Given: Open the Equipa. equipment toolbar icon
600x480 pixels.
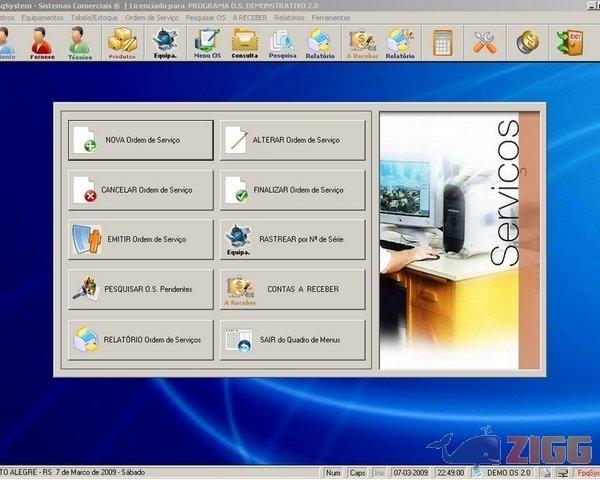Looking at the screenshot, I should (165, 43).
